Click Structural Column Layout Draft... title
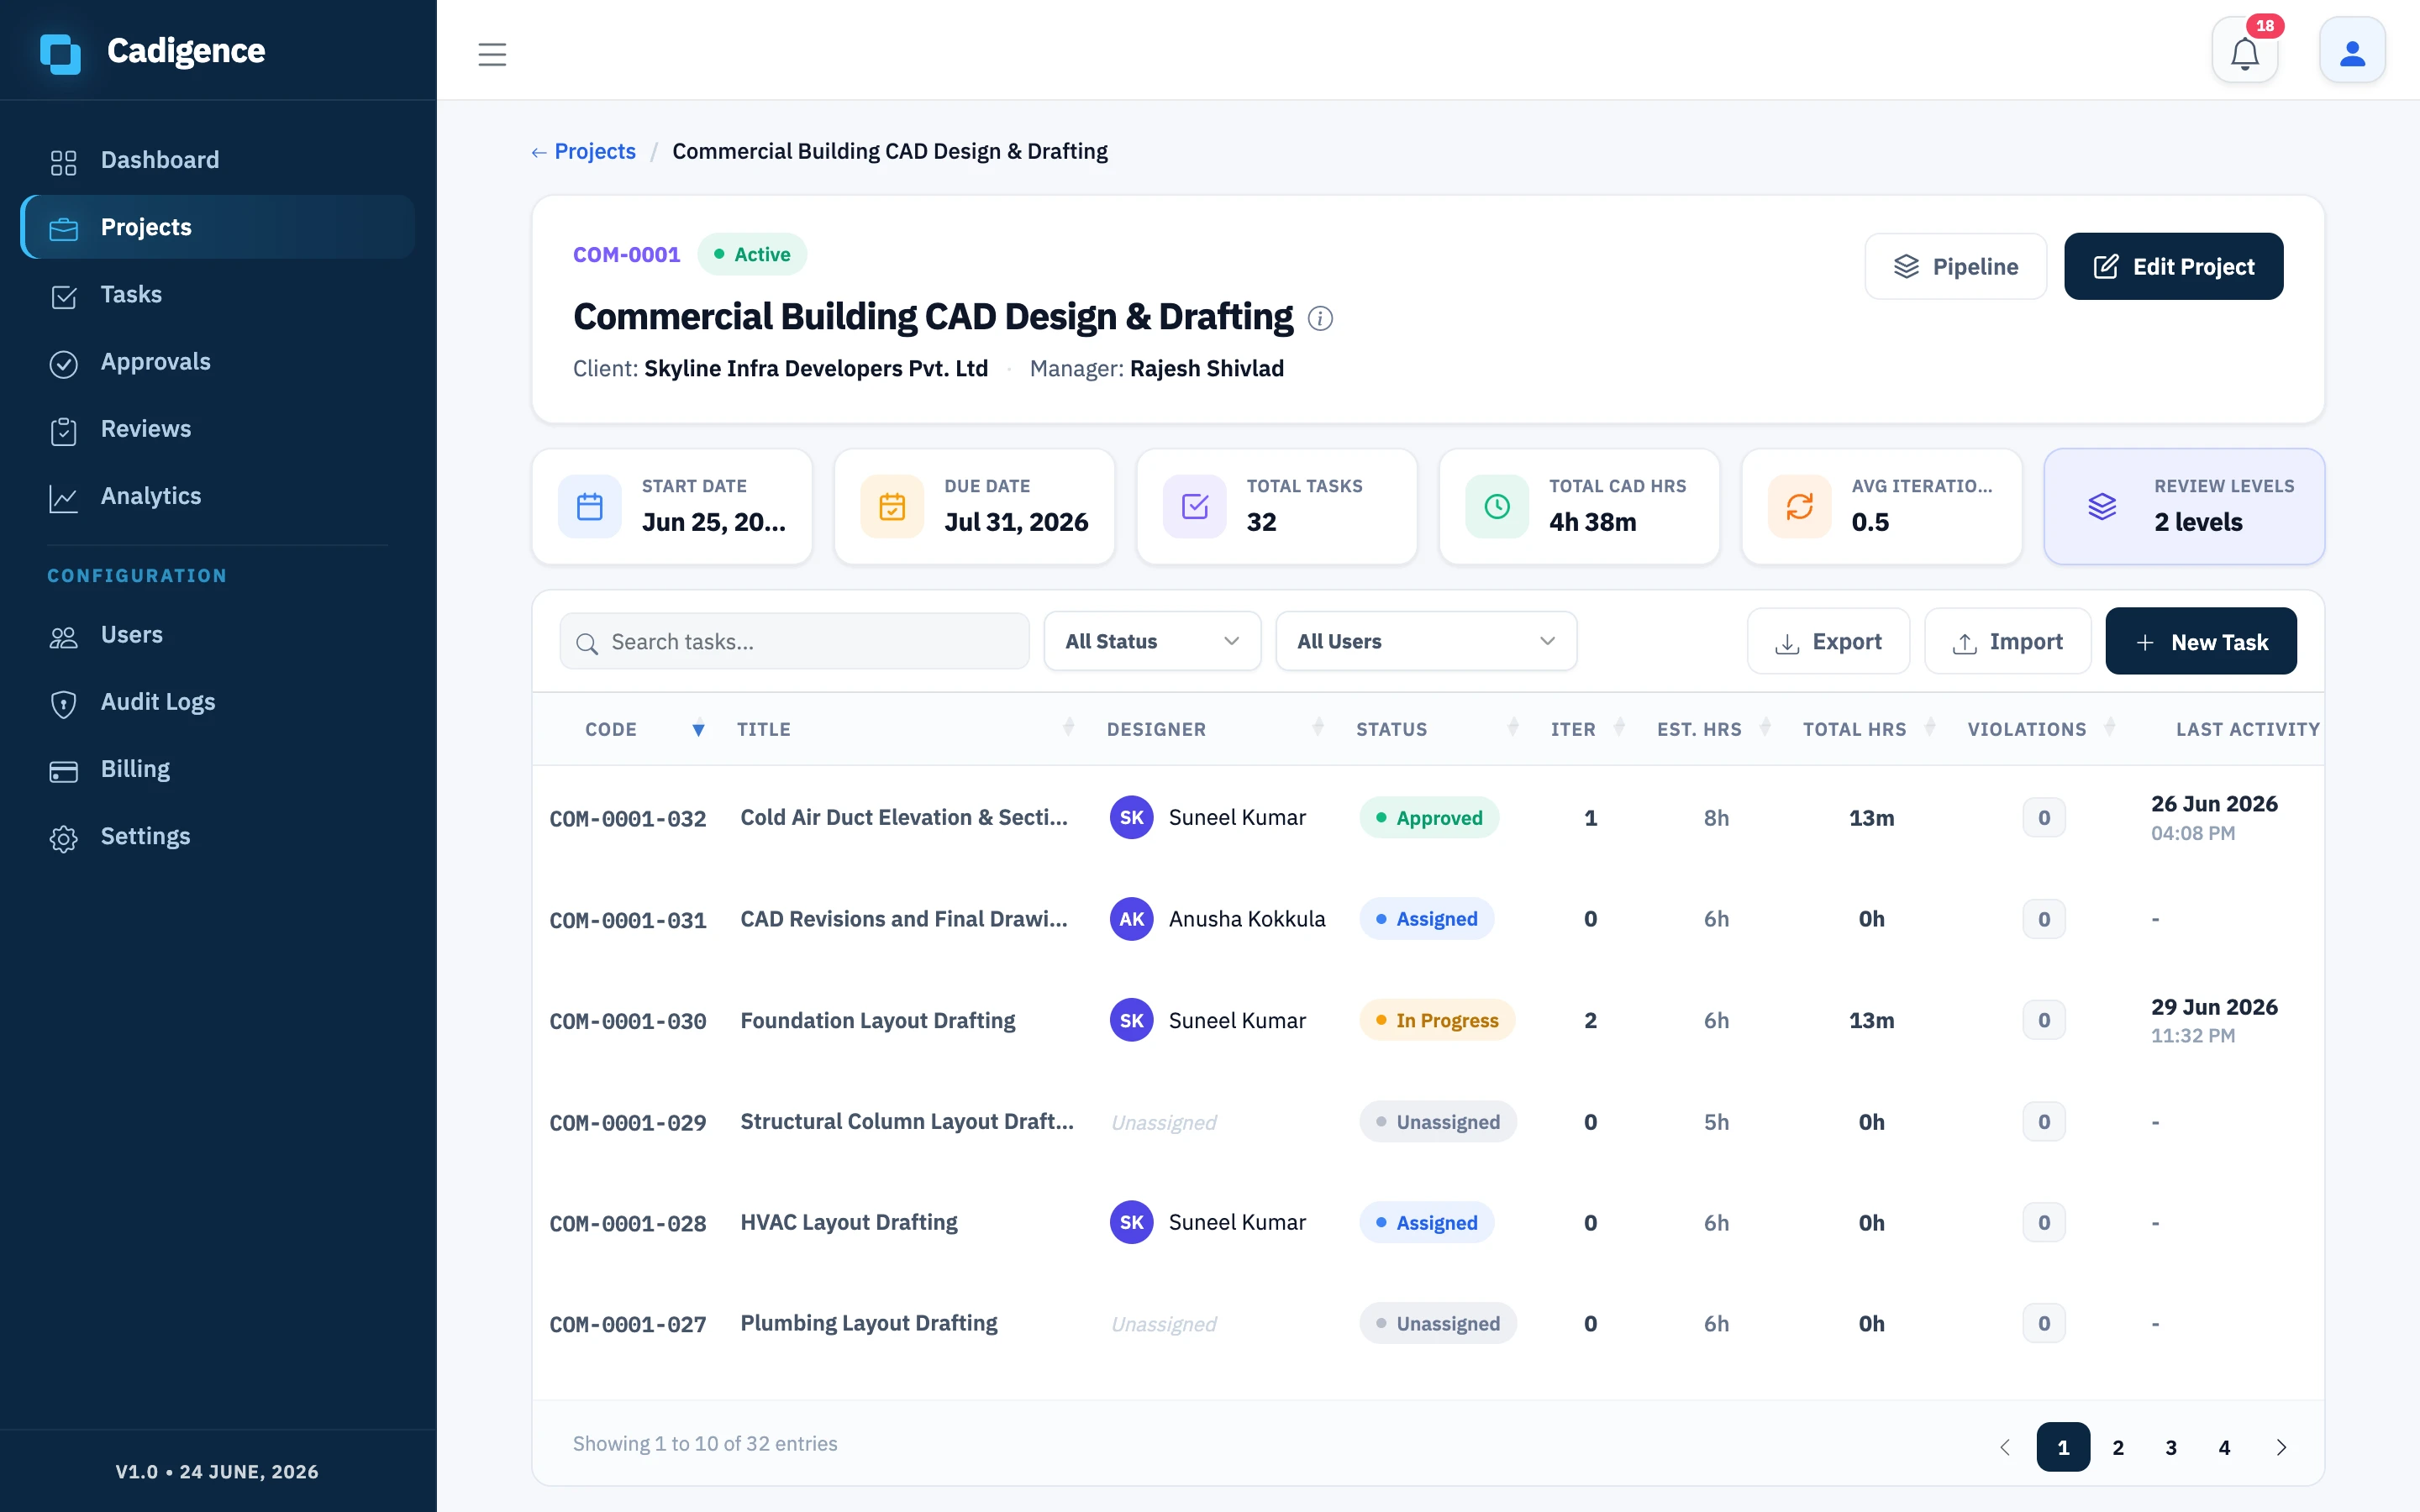Screen dimensions: 2420x1512 [907, 1121]
